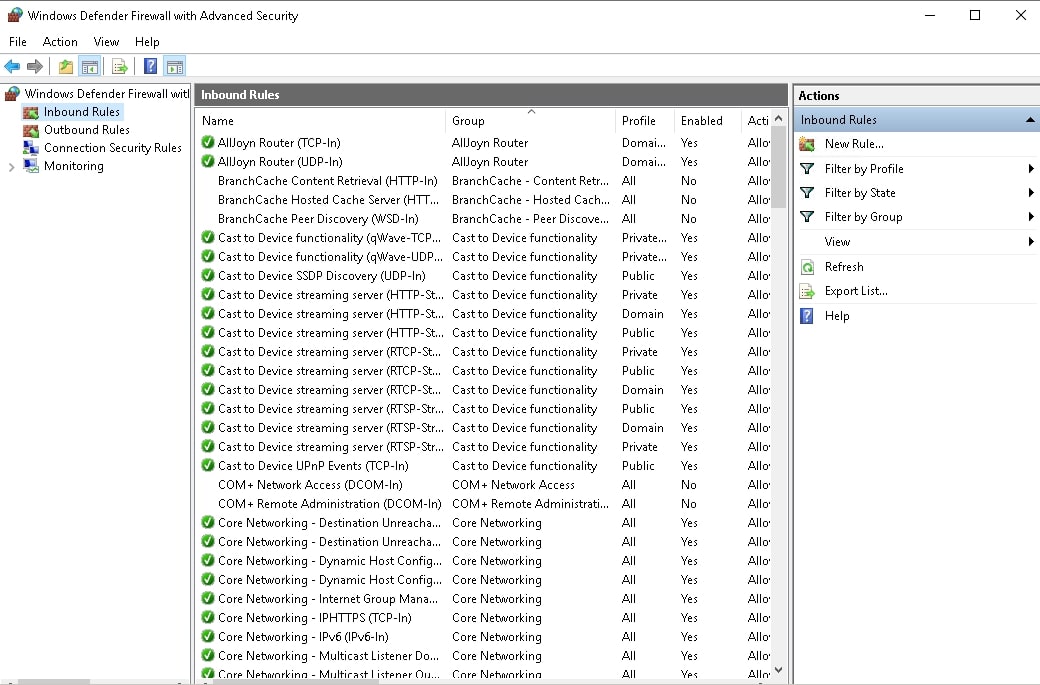Image resolution: width=1040 pixels, height=685 pixels.
Task: Click the Inbound Rules tree icon
Action: click(x=31, y=112)
